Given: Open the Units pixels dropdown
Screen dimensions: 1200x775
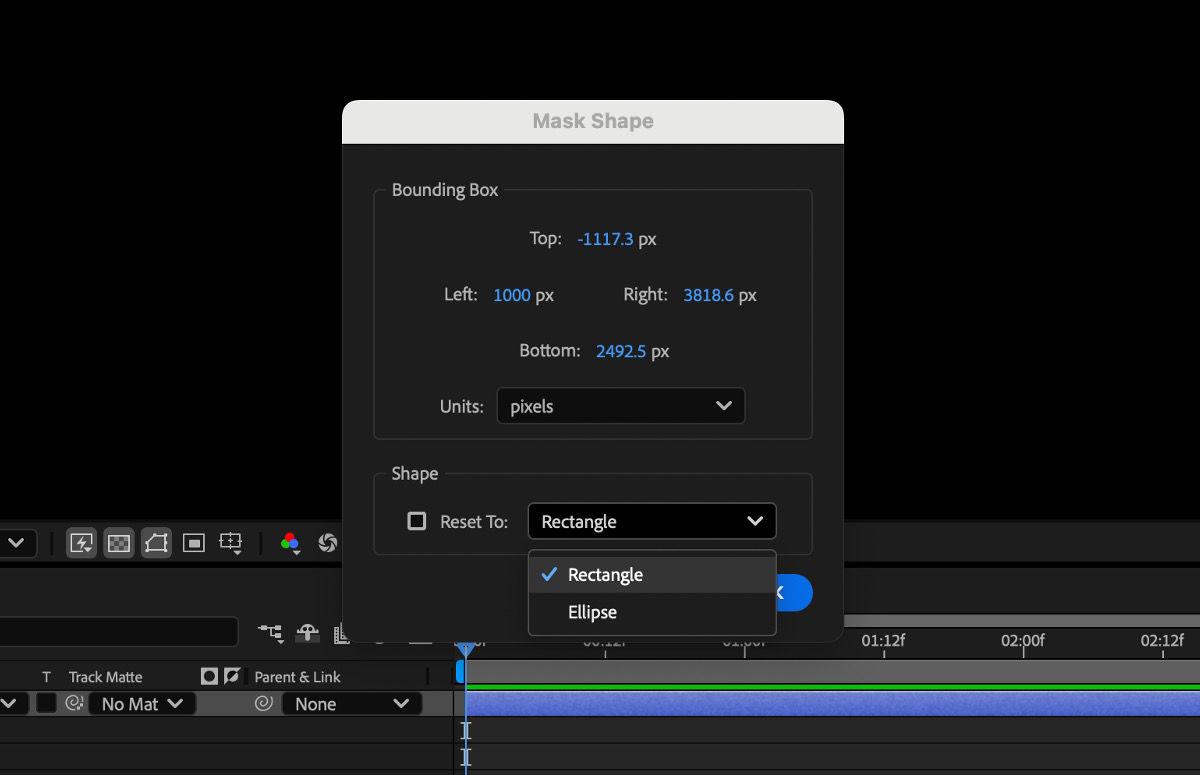Looking at the screenshot, I should pyautogui.click(x=620, y=406).
